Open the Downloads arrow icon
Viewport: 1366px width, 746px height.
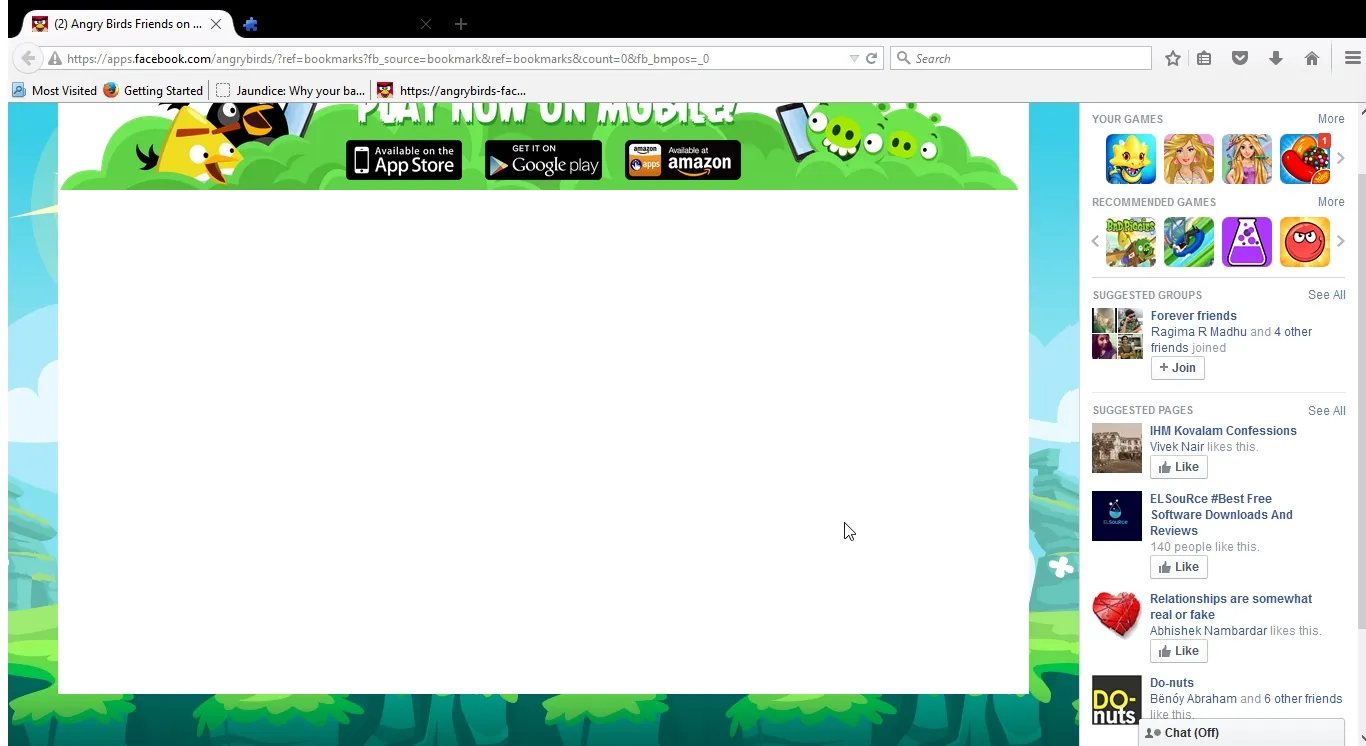[1275, 59]
